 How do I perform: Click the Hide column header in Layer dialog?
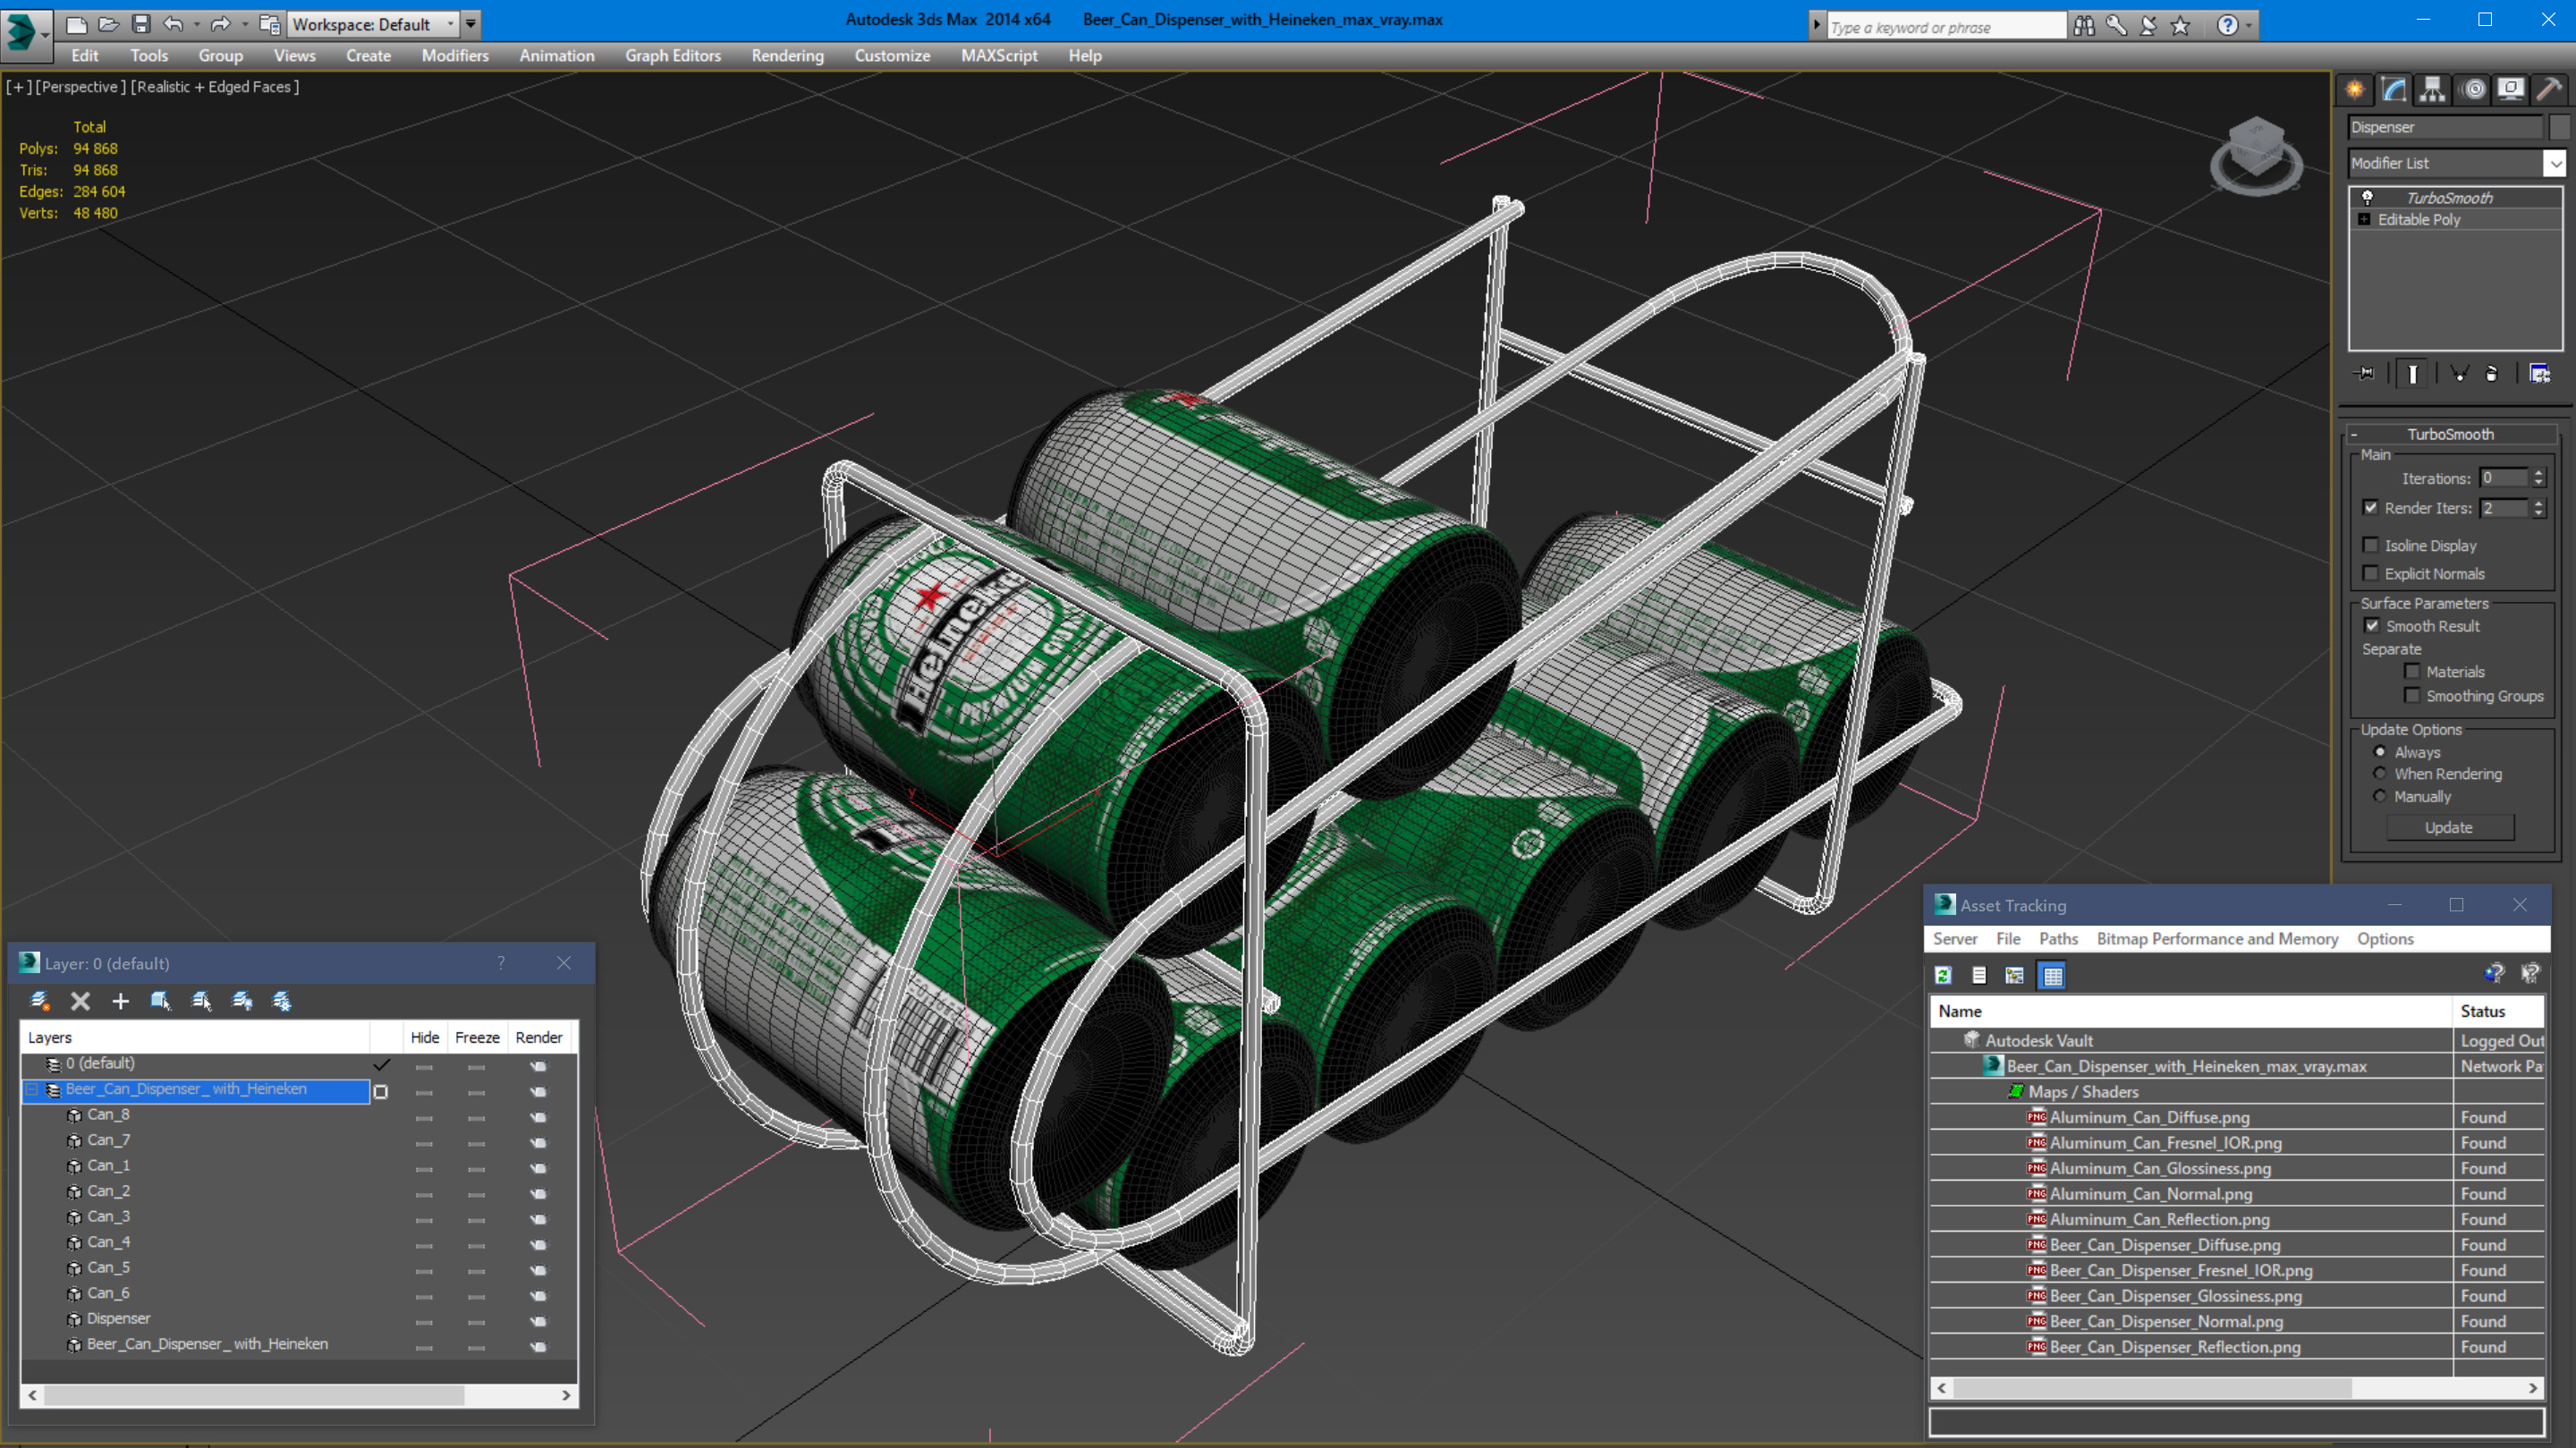click(x=425, y=1037)
